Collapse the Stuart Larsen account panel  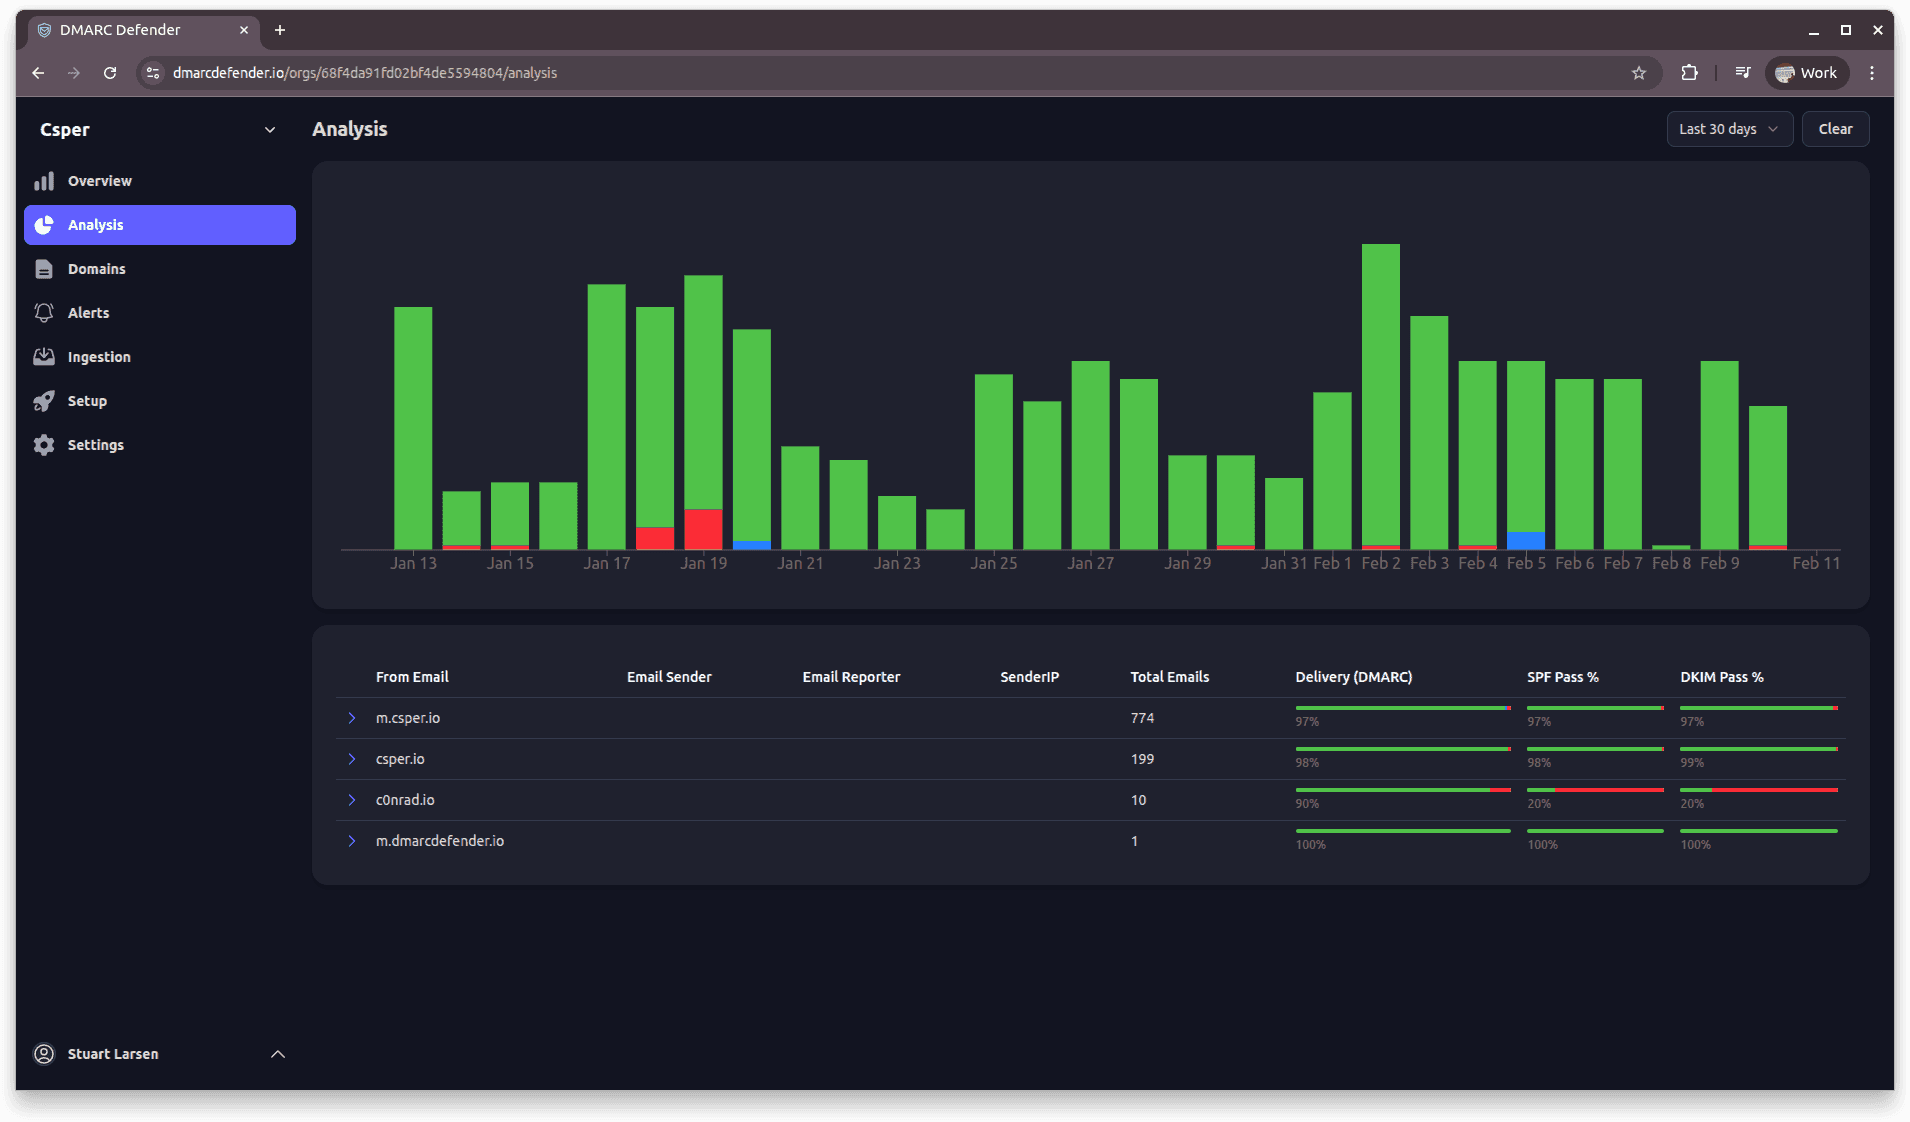277,1053
